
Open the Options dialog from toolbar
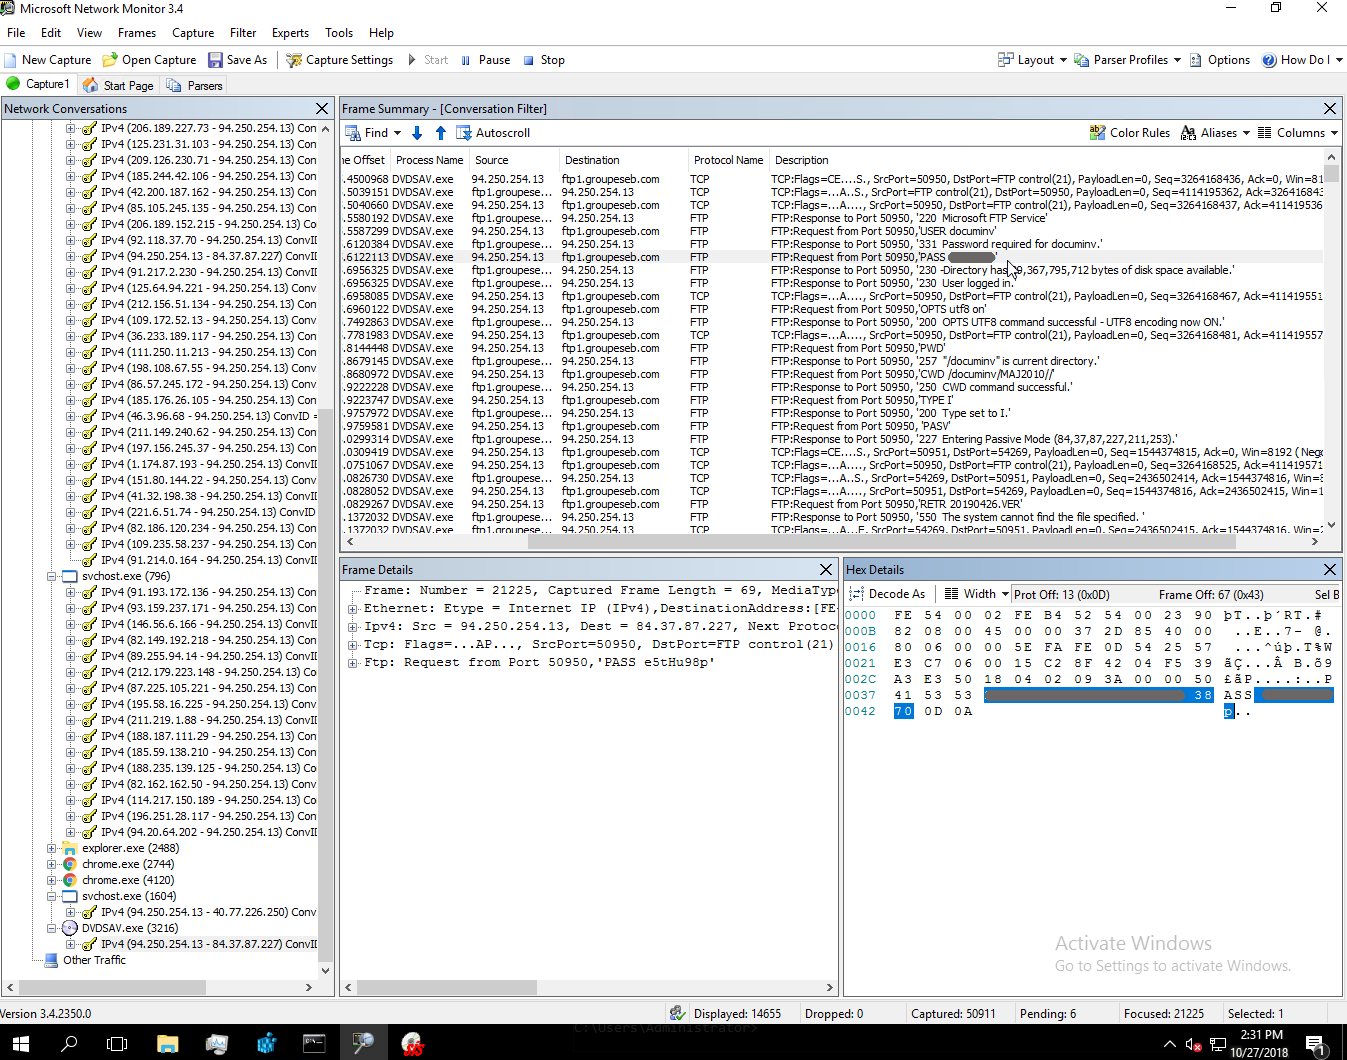point(1219,60)
